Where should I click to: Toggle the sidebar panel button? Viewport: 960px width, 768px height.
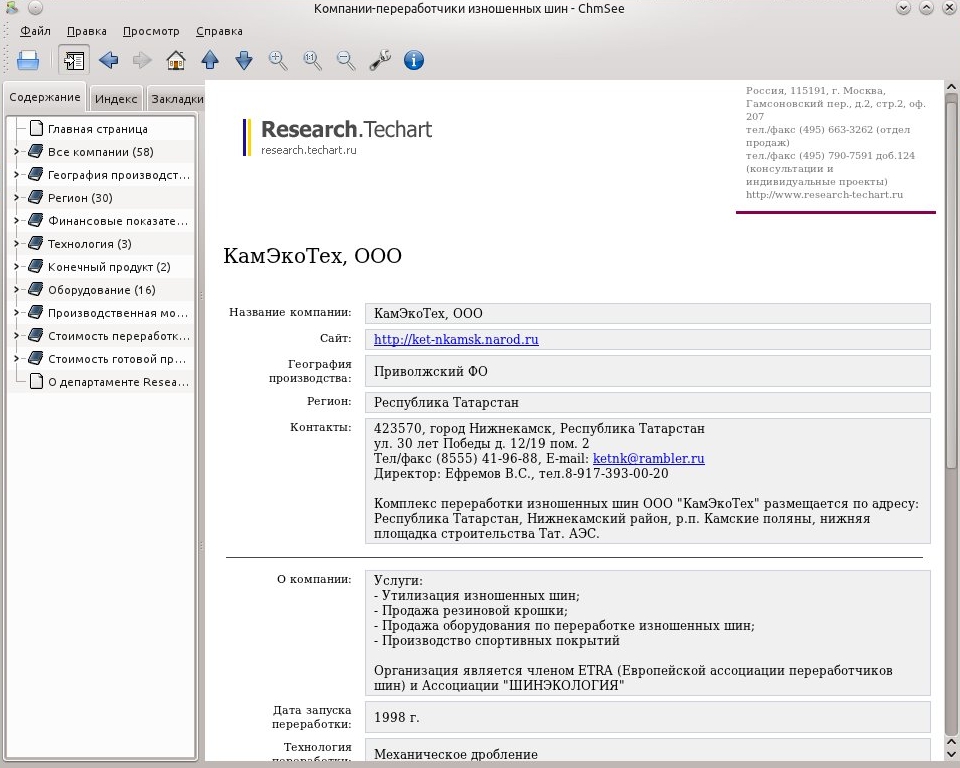tap(74, 60)
